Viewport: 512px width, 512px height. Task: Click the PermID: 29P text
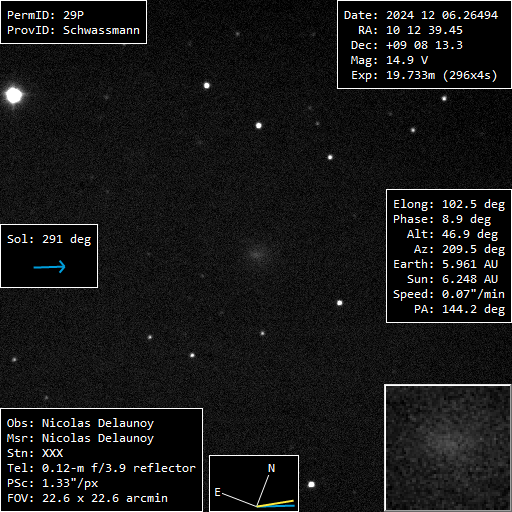pyautogui.click(x=45, y=15)
